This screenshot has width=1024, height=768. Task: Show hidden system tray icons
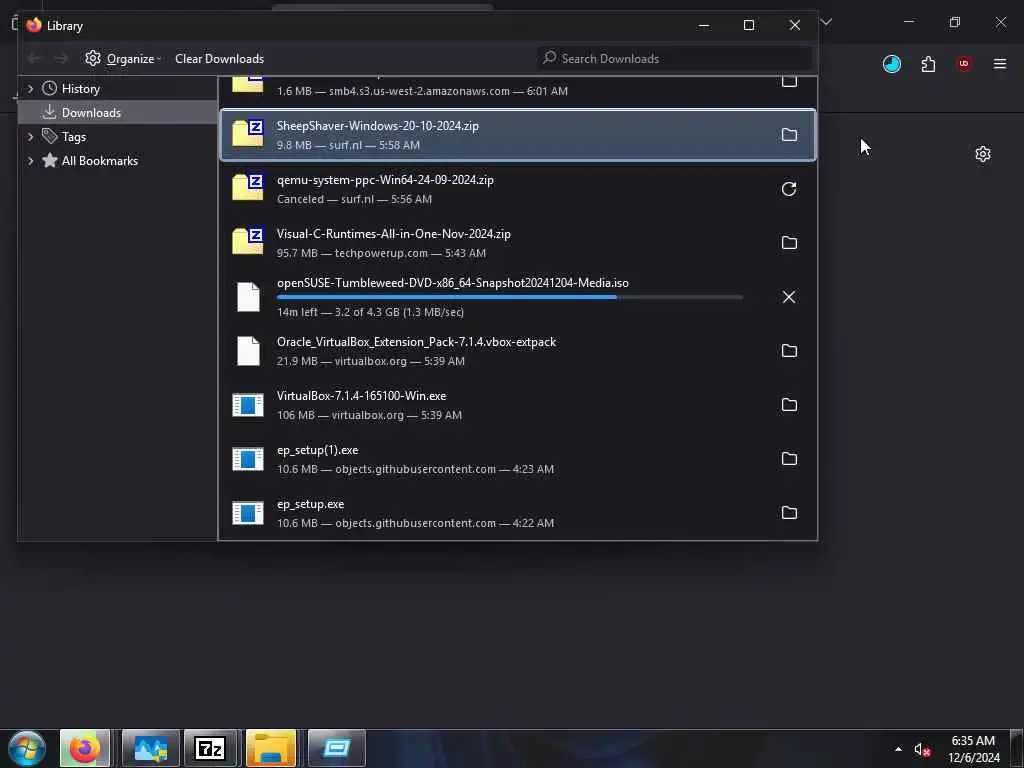click(899, 749)
